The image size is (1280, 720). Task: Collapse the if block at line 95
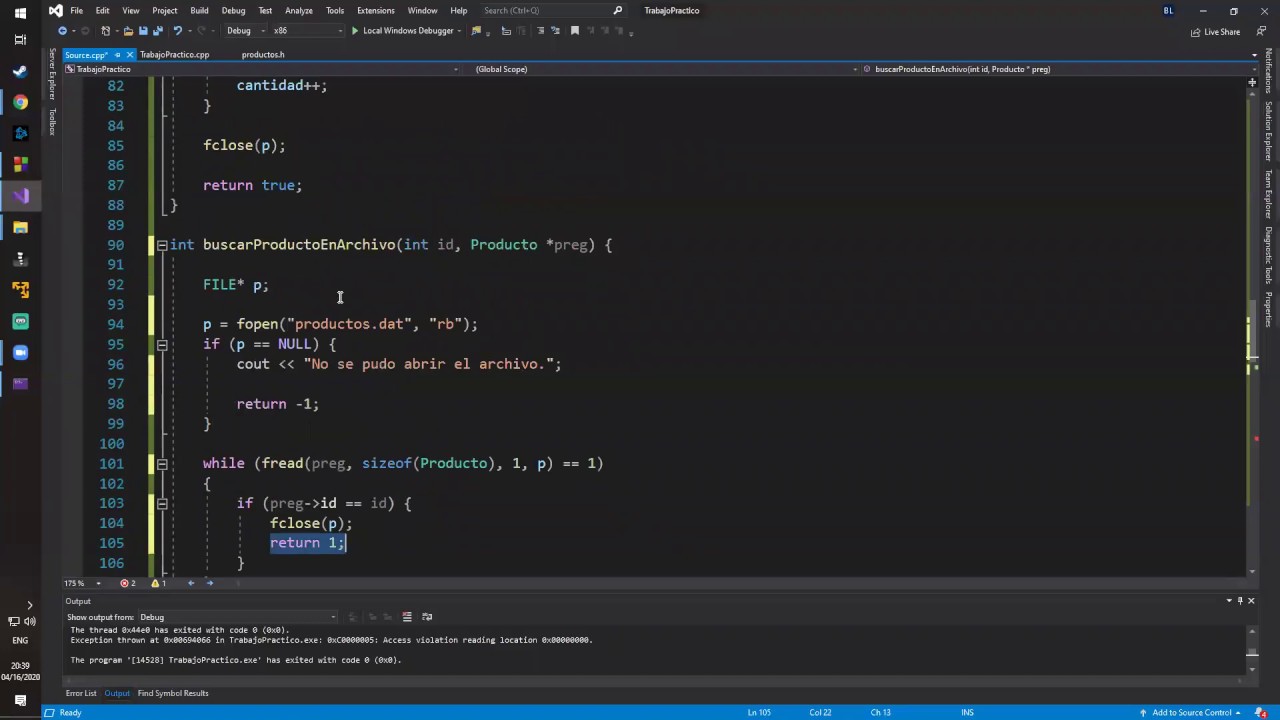[x=161, y=345]
